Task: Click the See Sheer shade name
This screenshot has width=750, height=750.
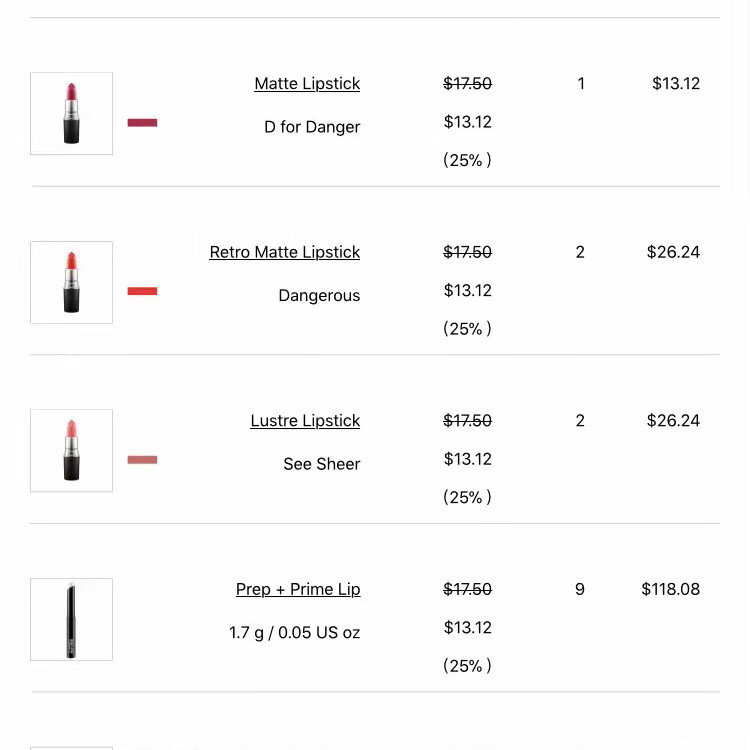Action: pos(321,464)
